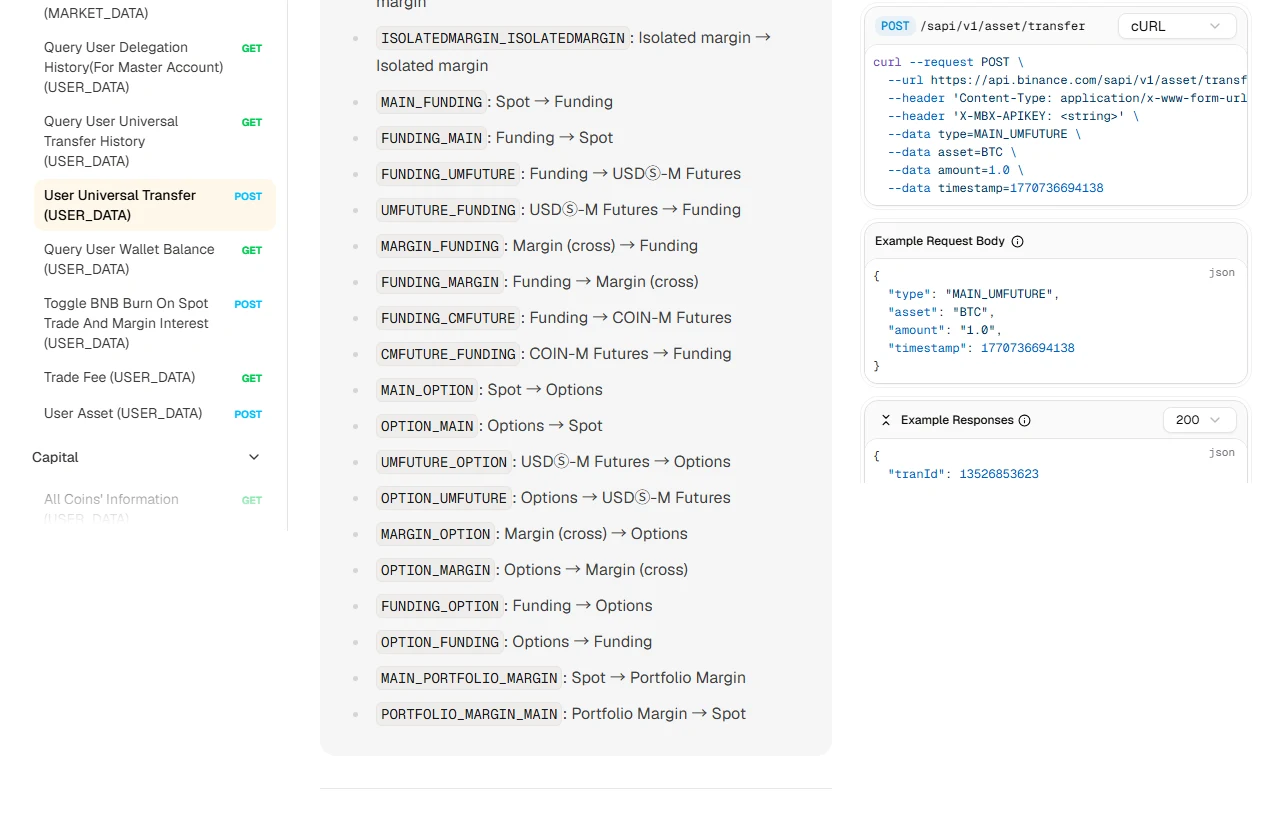This screenshot has width=1280, height=820.
Task: Click the MAIN_FUNDING code label
Action: click(x=431, y=102)
